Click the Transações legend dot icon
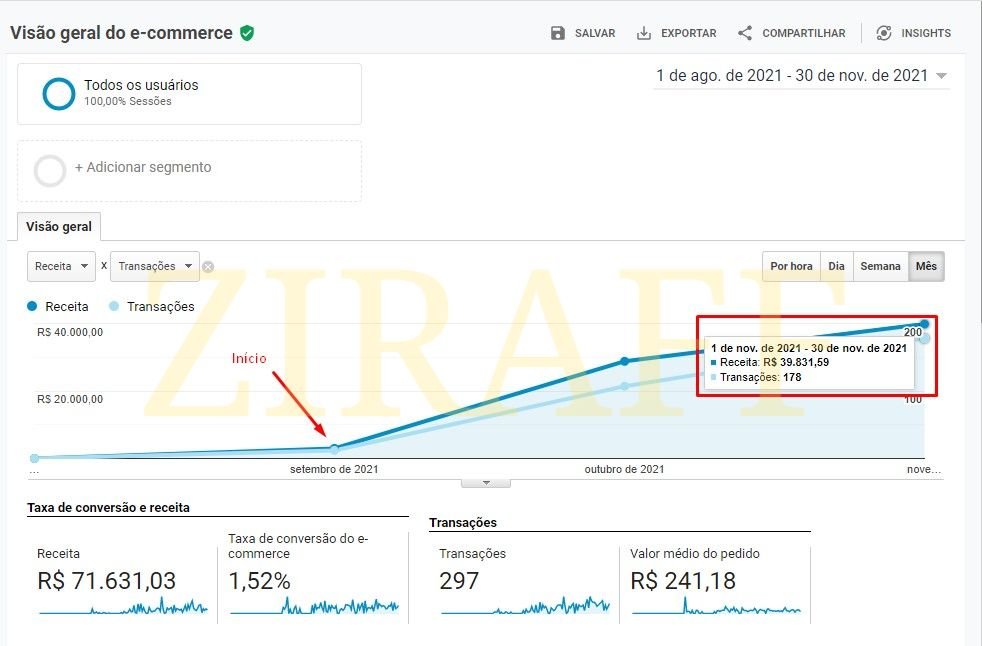982x646 pixels. point(115,306)
